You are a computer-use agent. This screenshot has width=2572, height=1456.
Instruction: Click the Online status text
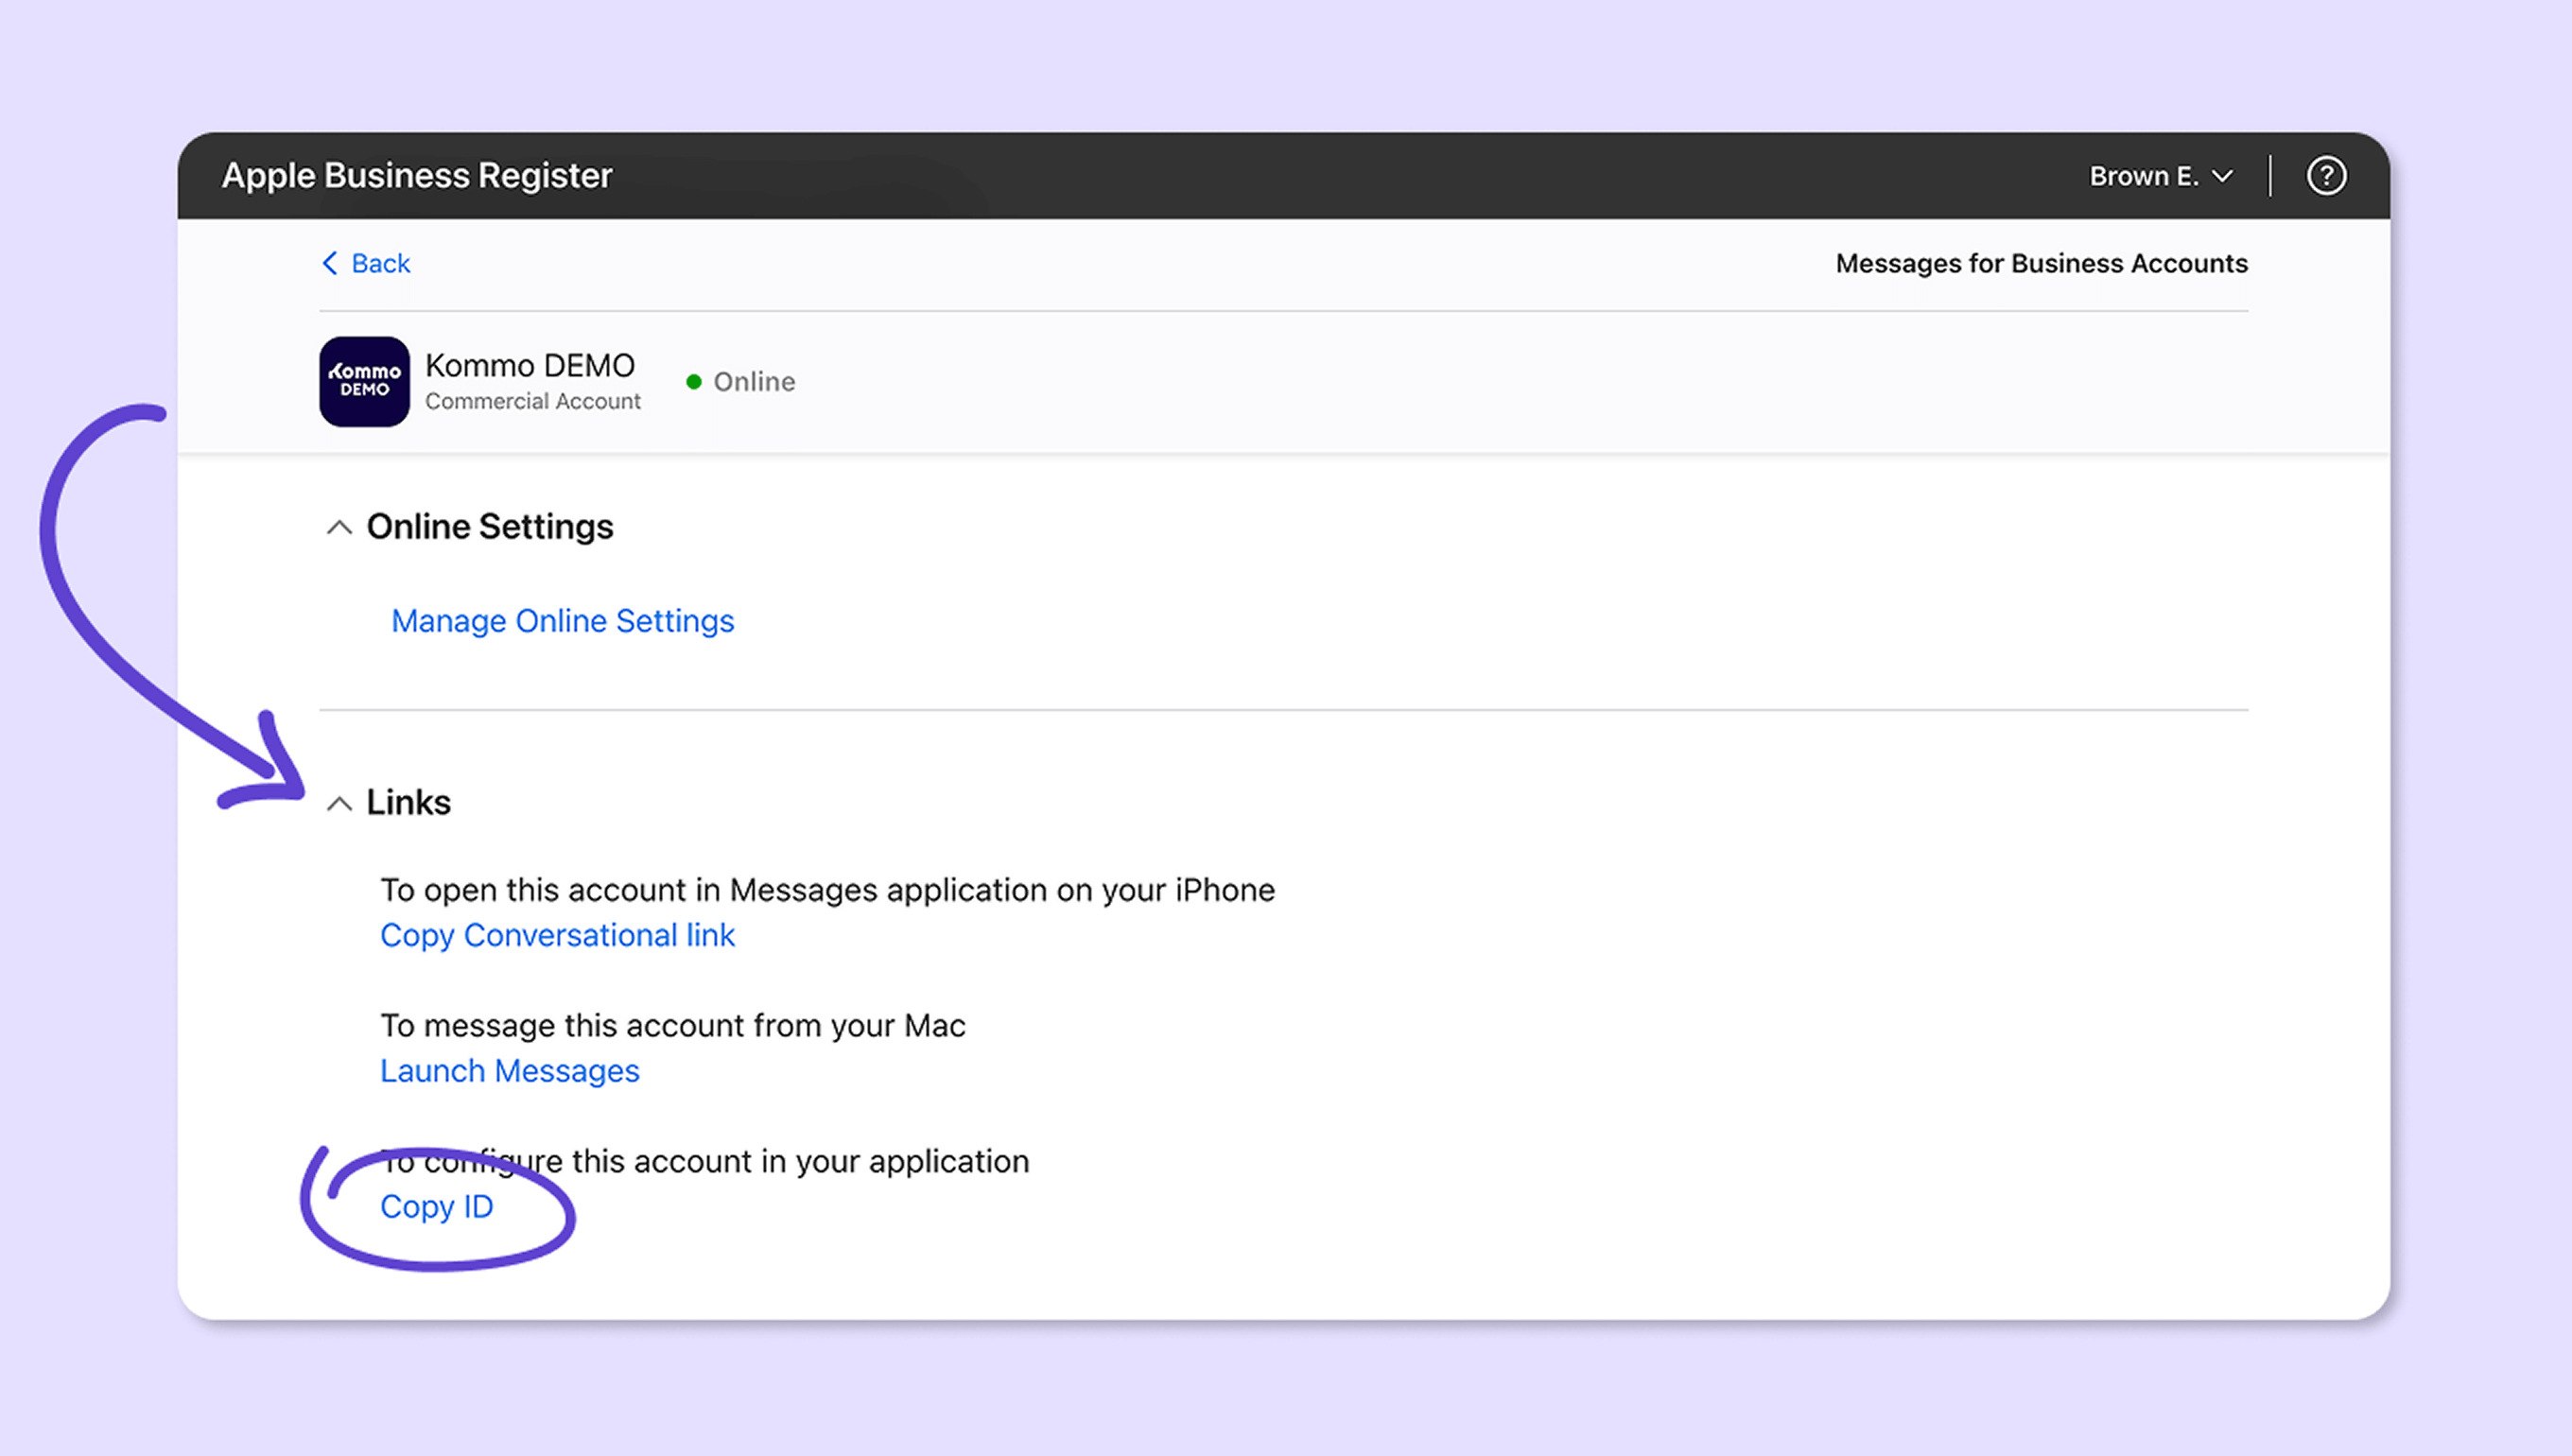[x=754, y=382]
